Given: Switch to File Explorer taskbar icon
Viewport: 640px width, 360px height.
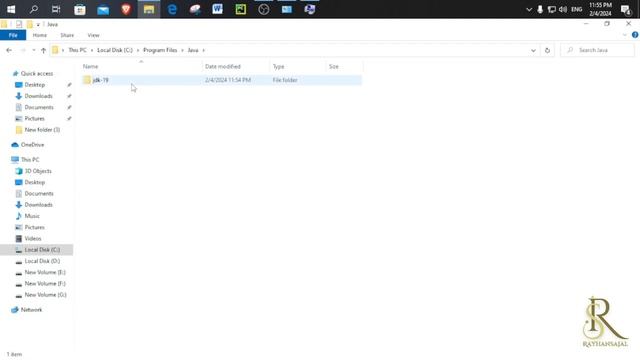Looking at the screenshot, I should pos(149,9).
